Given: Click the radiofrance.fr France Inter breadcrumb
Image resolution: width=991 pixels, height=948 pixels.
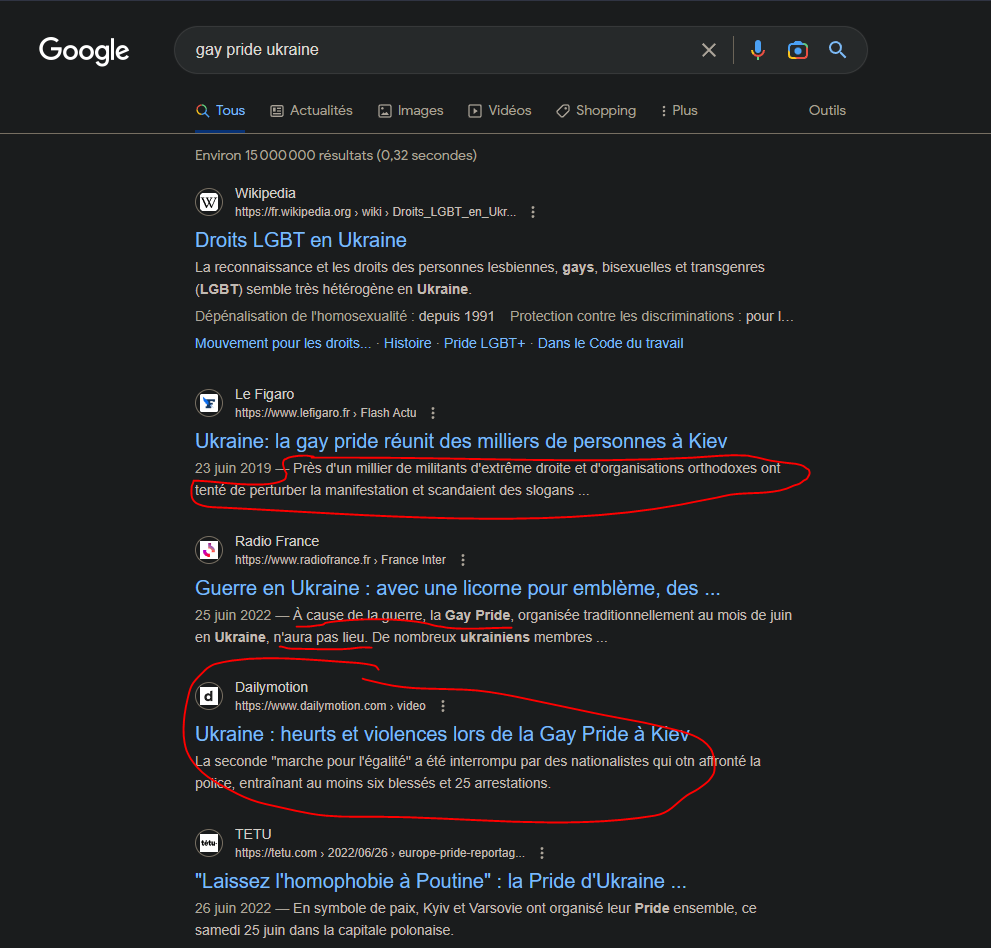Looking at the screenshot, I should 340,560.
